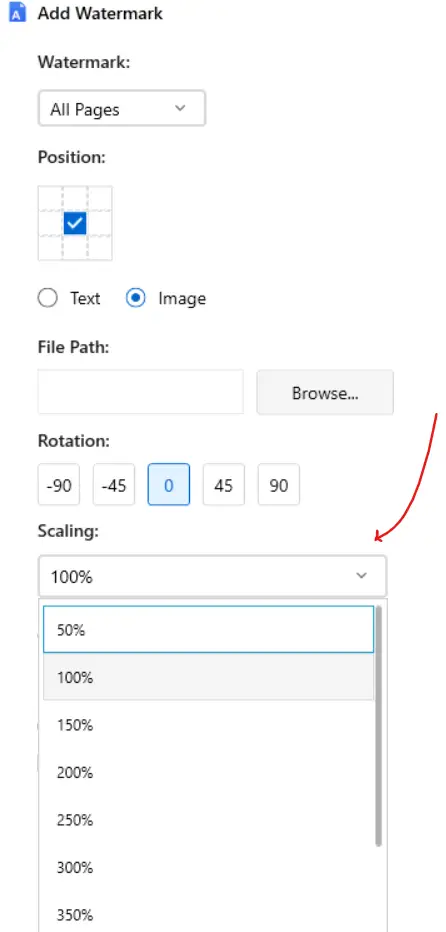Set rotation to 0
Viewport: 446px width, 932px height.
[169, 485]
